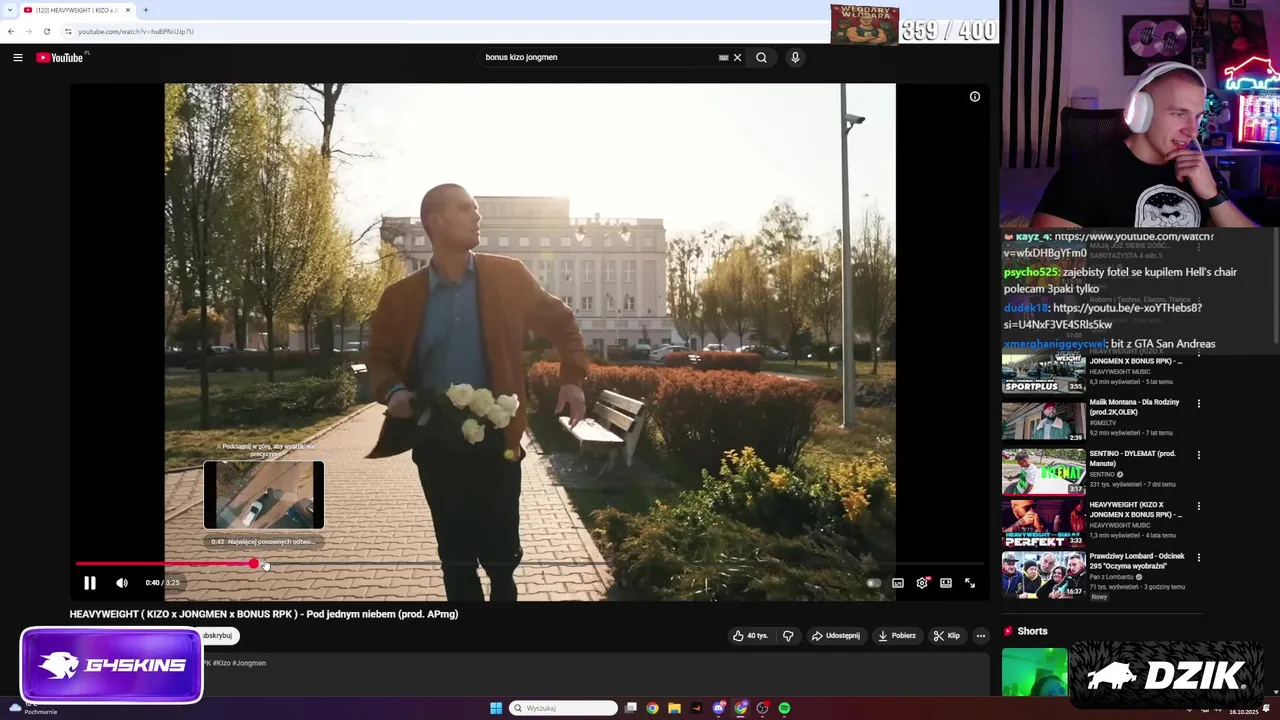This screenshot has width=1280, height=720.
Task: Open options for SENTINO DYLEMAT video
Action: click(x=1199, y=455)
